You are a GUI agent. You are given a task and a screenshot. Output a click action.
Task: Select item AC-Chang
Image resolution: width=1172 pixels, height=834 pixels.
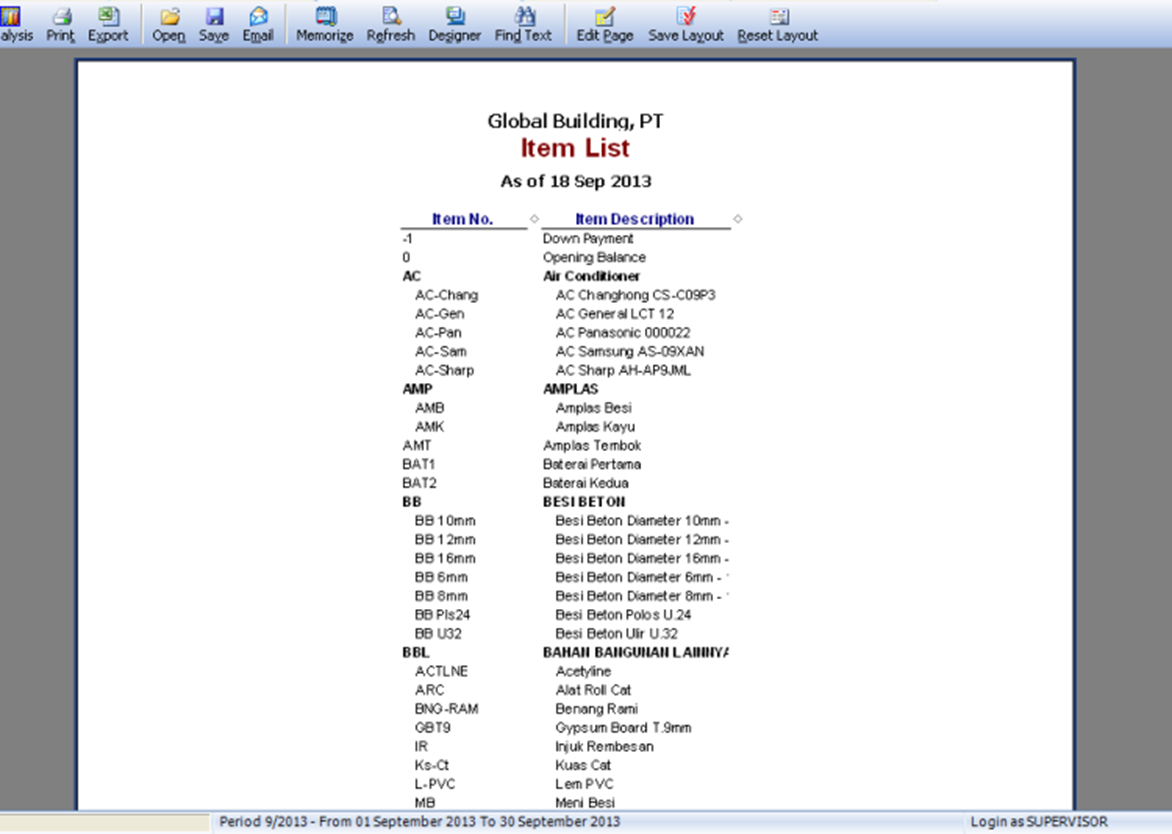pos(446,295)
